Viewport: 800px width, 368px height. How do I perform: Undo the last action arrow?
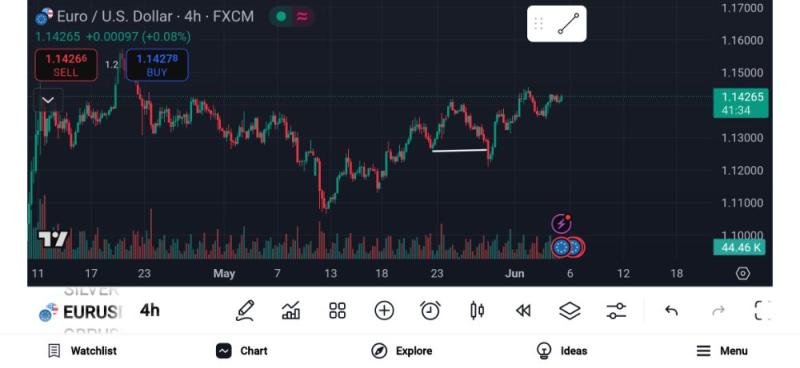coord(671,310)
